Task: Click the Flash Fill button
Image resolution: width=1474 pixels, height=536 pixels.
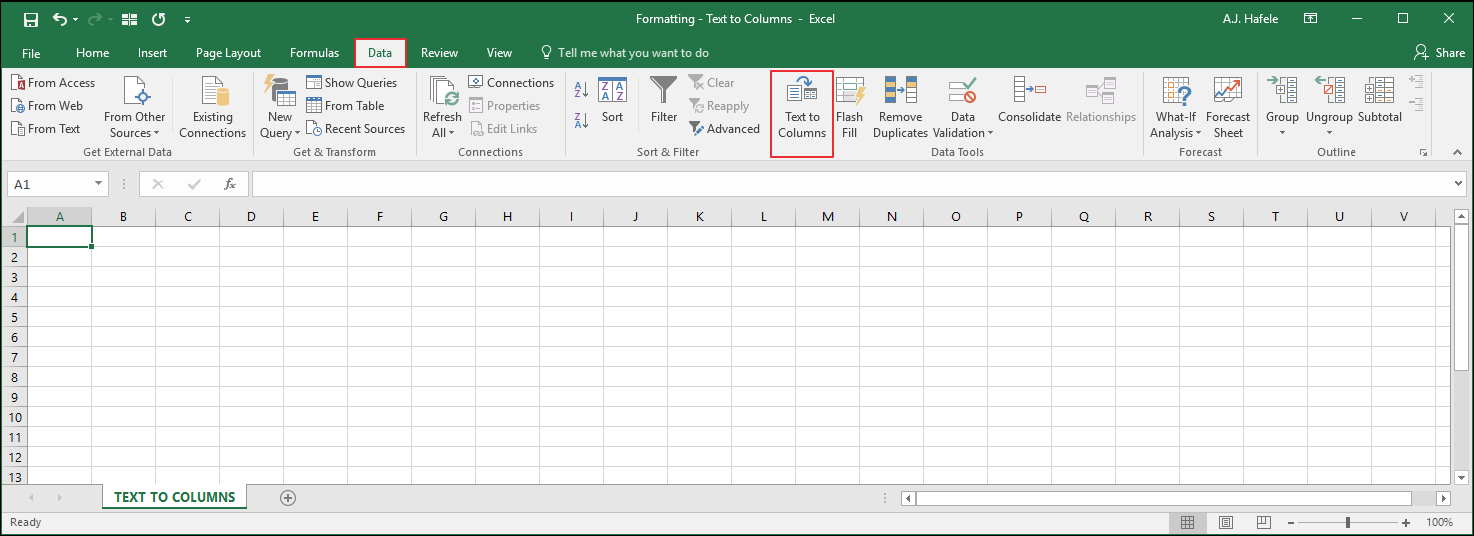Action: click(x=850, y=108)
